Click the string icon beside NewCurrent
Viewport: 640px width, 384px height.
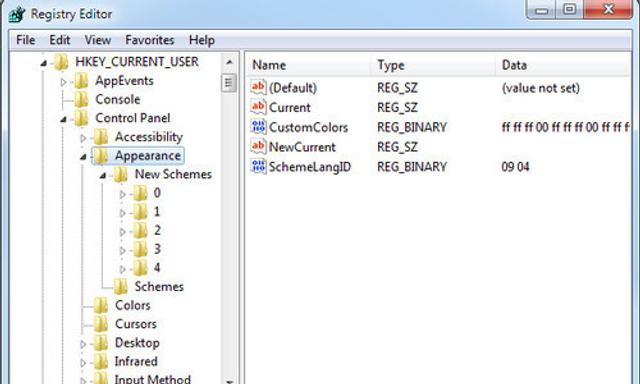[258, 146]
